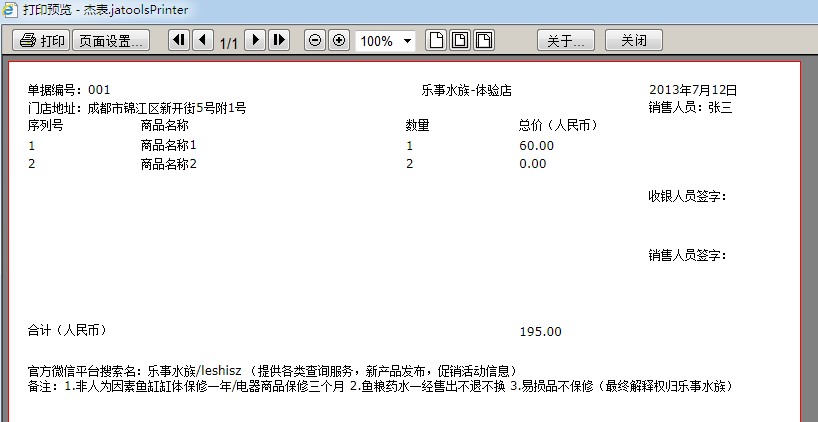Click the sales signature label 销售人员签字
The height and width of the screenshot is (422, 818).
coord(688,255)
